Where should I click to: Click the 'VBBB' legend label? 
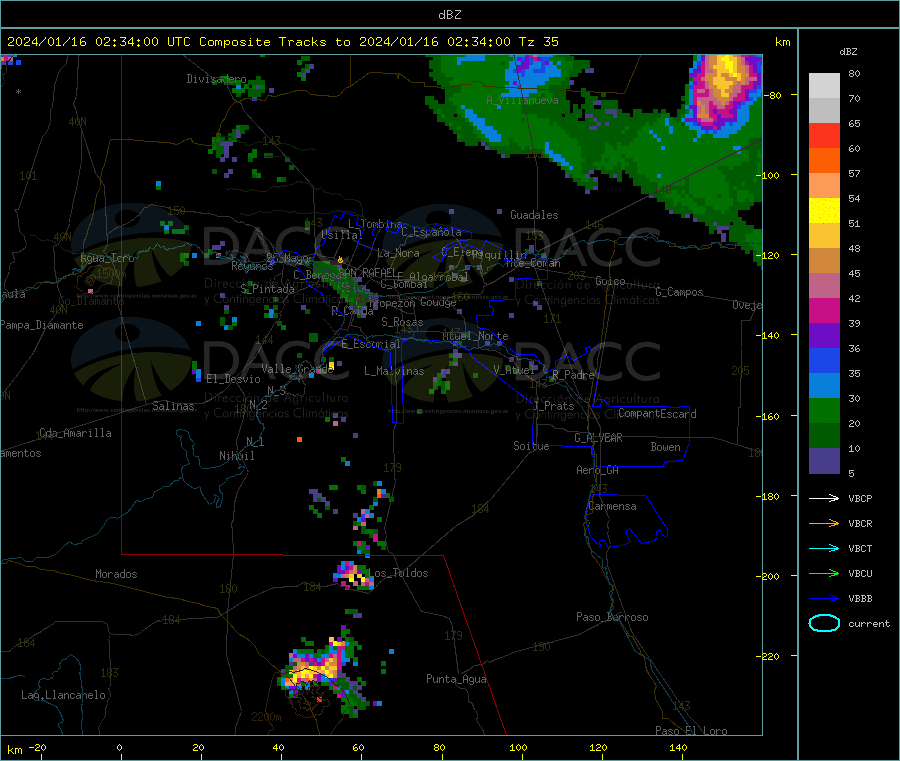[x=860, y=599]
